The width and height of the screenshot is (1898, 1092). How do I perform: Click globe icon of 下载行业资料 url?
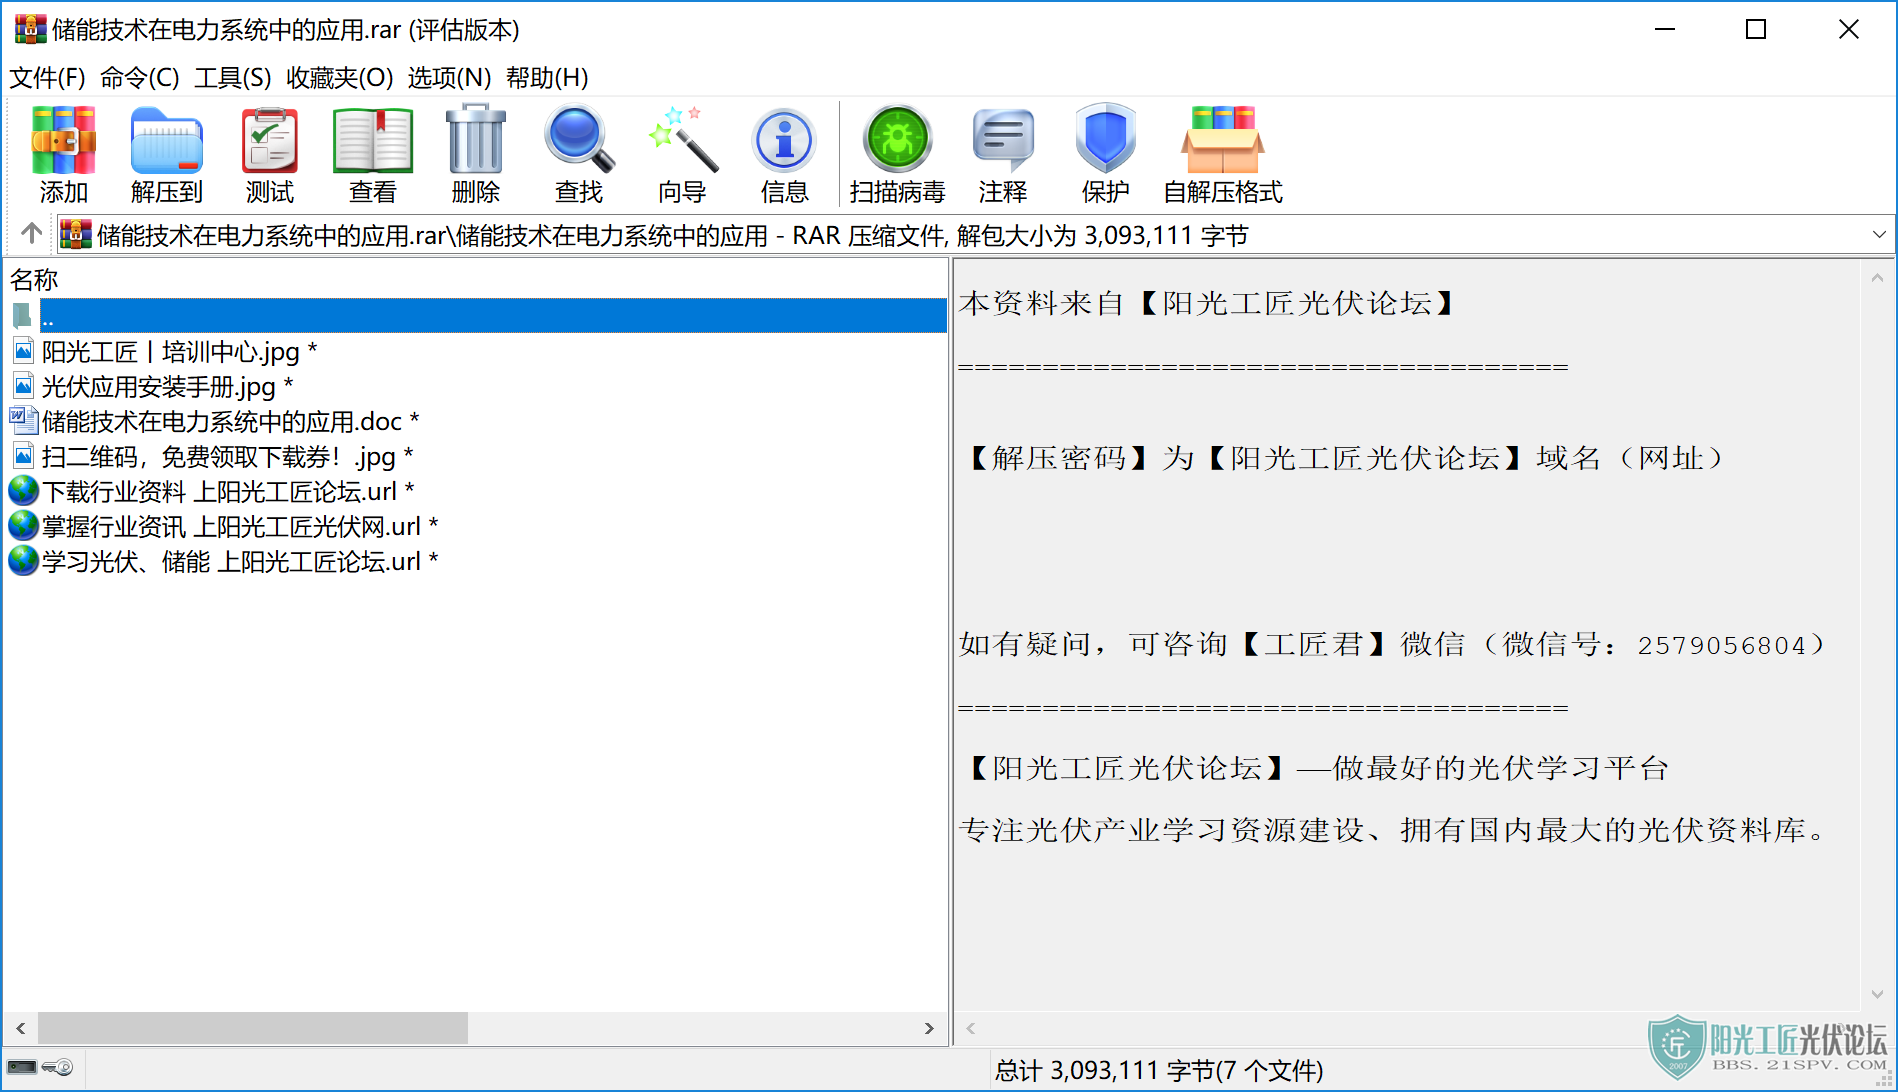tap(23, 491)
